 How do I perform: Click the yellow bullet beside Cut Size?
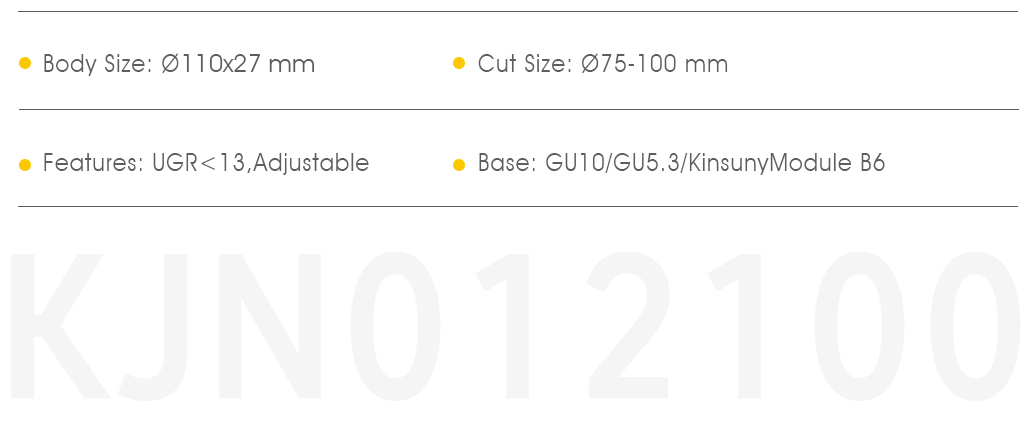[459, 63]
